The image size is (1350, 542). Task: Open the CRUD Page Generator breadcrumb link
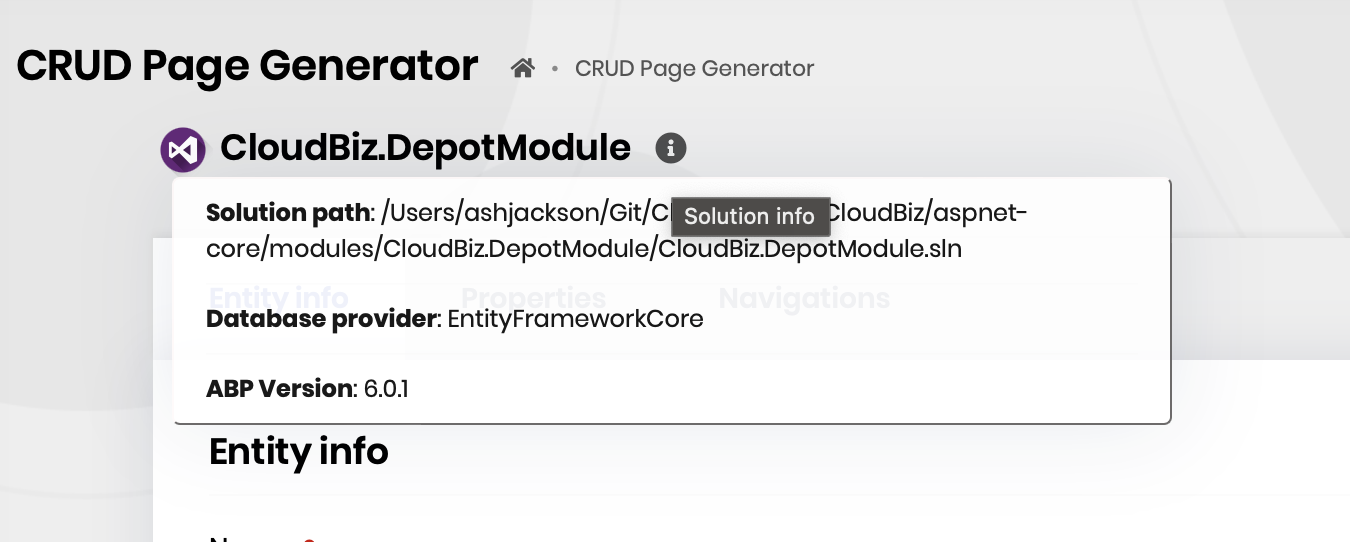(x=694, y=68)
